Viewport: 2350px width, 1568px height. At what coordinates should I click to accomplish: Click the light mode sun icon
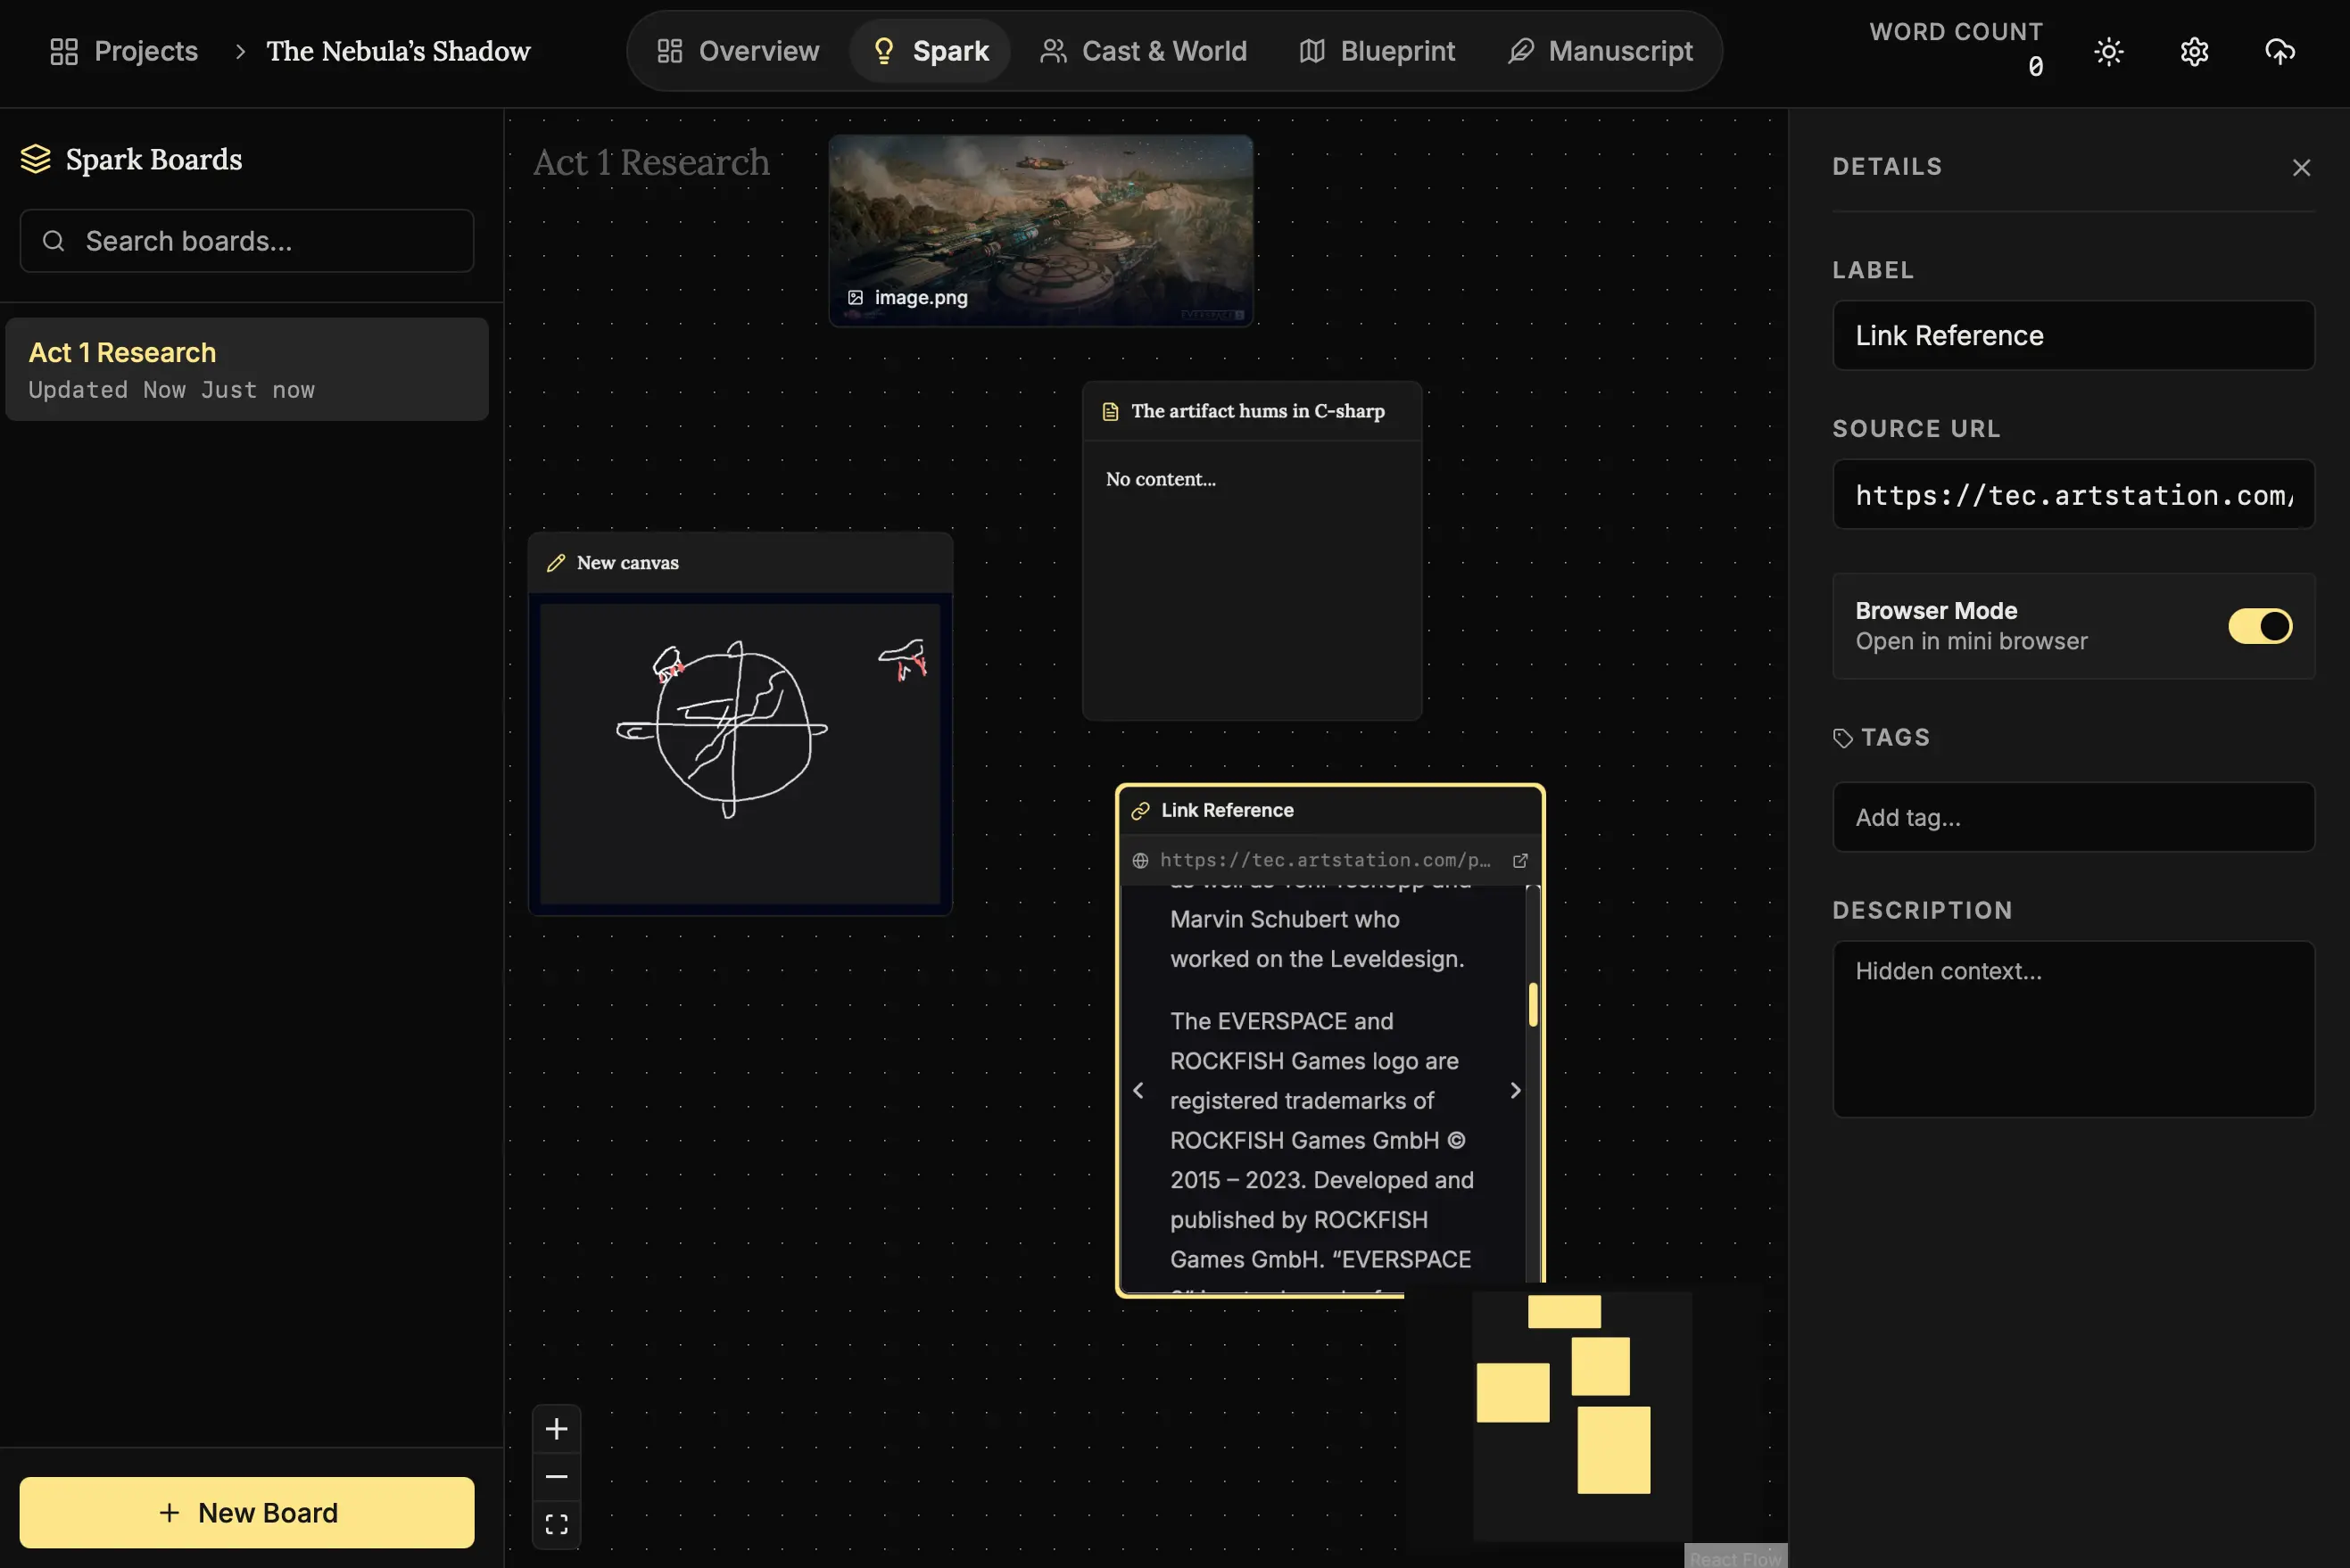point(2108,51)
